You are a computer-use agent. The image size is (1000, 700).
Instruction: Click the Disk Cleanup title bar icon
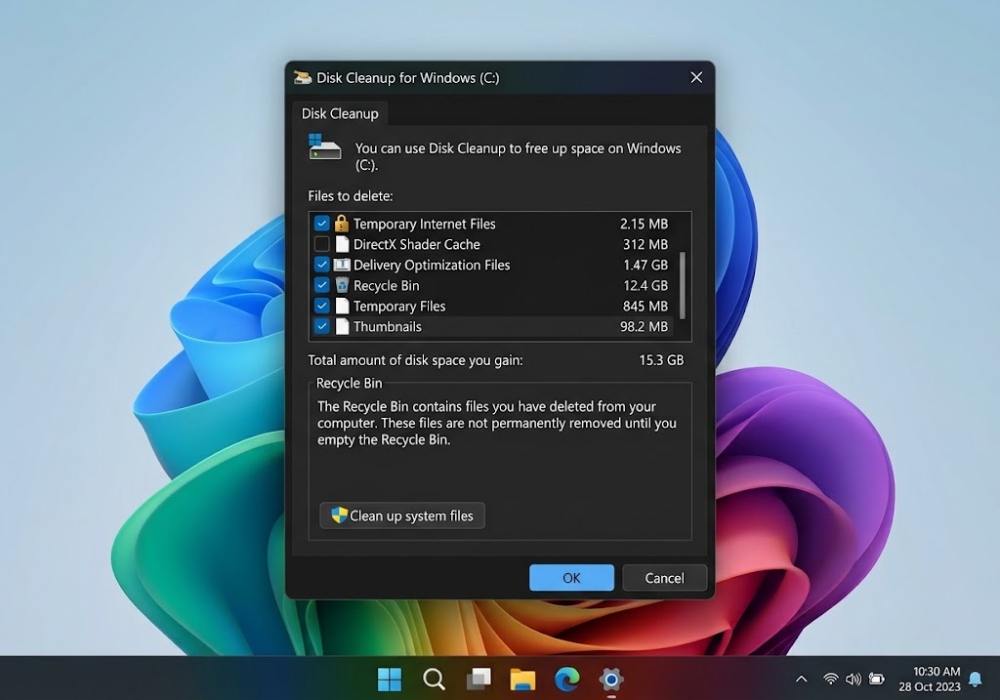pyautogui.click(x=303, y=78)
